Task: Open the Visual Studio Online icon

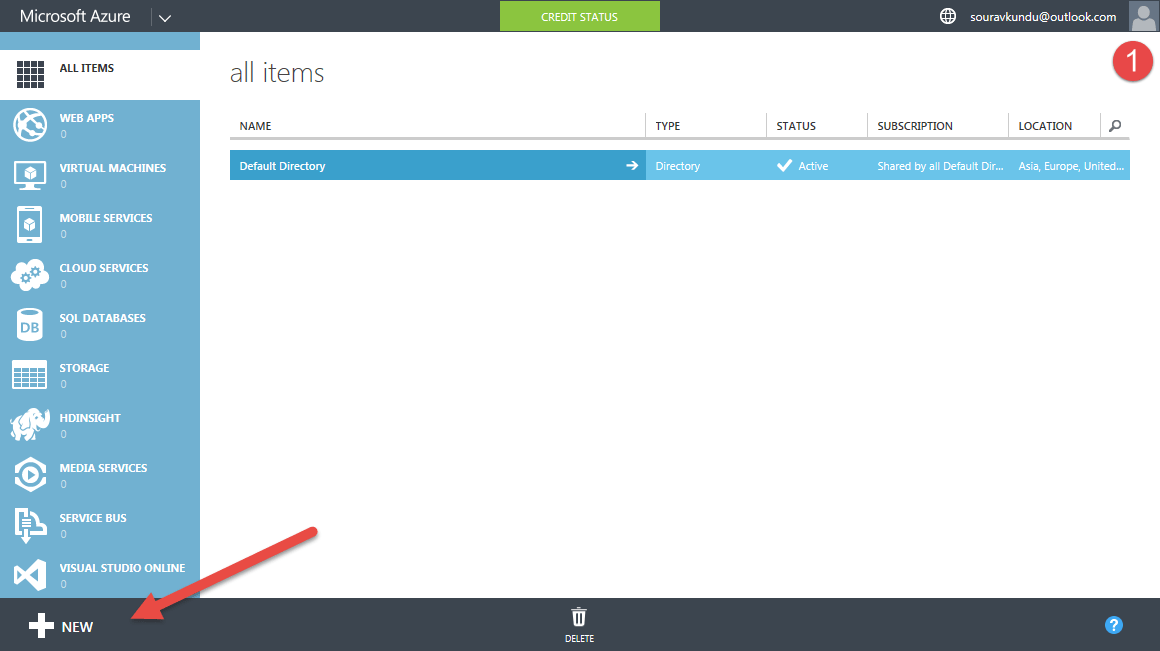Action: pyautogui.click(x=30, y=576)
